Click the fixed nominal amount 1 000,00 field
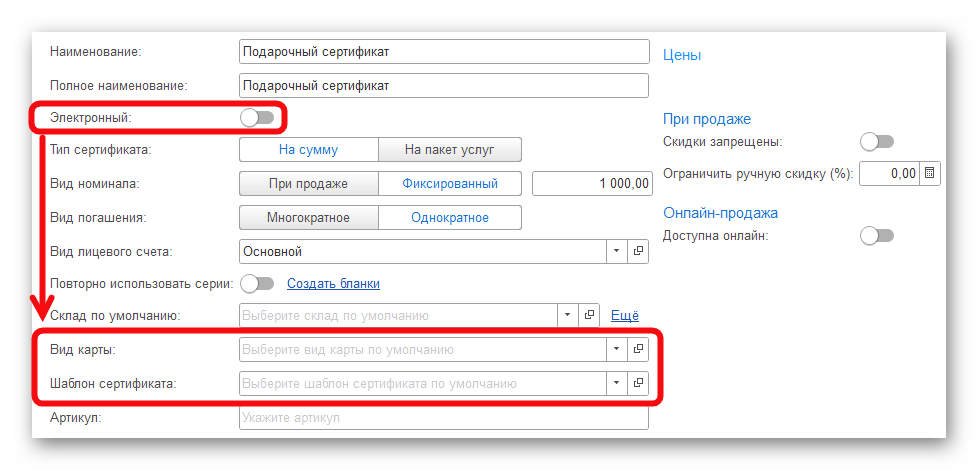Screen dimensions: 978x470 pyautogui.click(x=592, y=184)
